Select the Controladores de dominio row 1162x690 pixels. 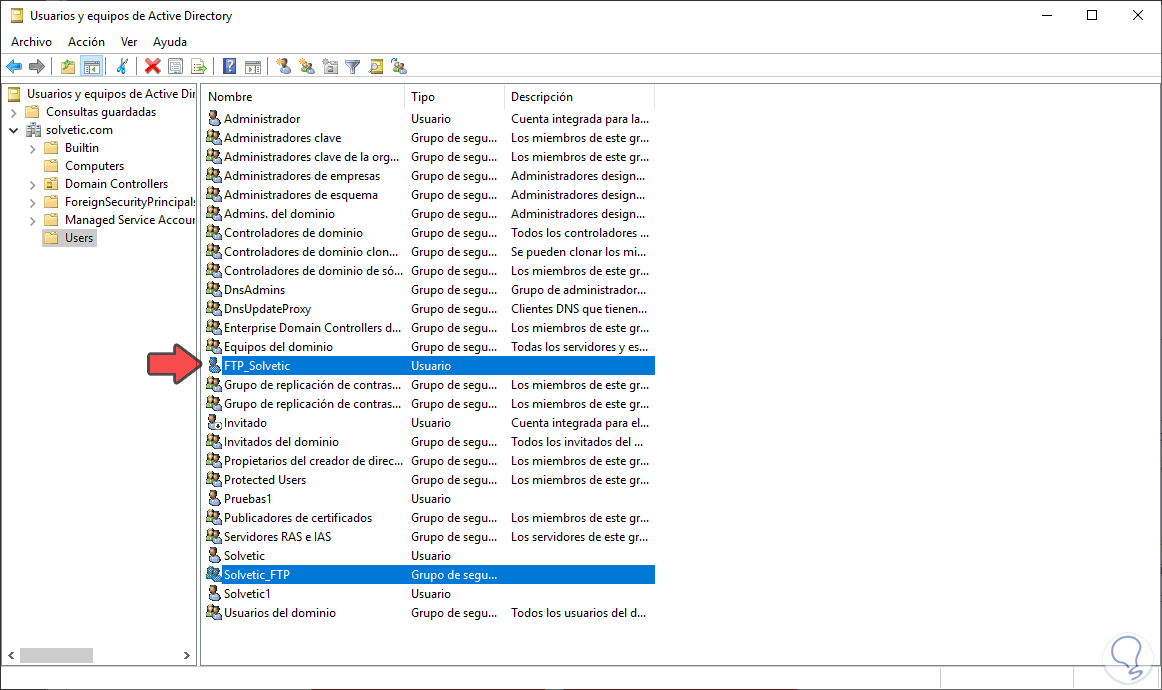coord(428,233)
